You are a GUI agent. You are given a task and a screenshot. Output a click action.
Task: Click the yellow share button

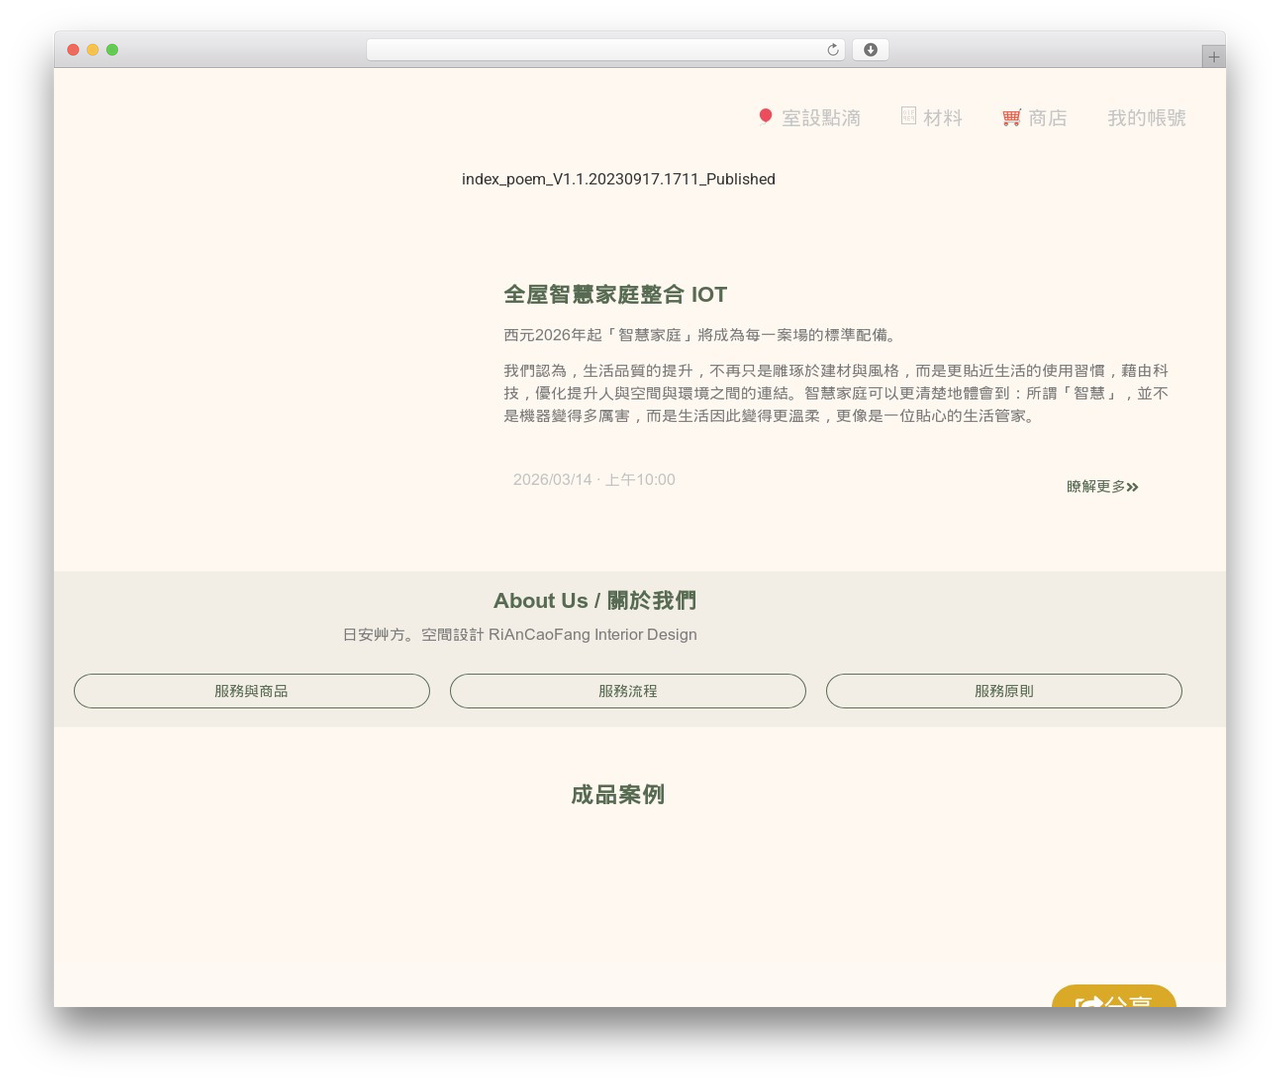click(1114, 996)
